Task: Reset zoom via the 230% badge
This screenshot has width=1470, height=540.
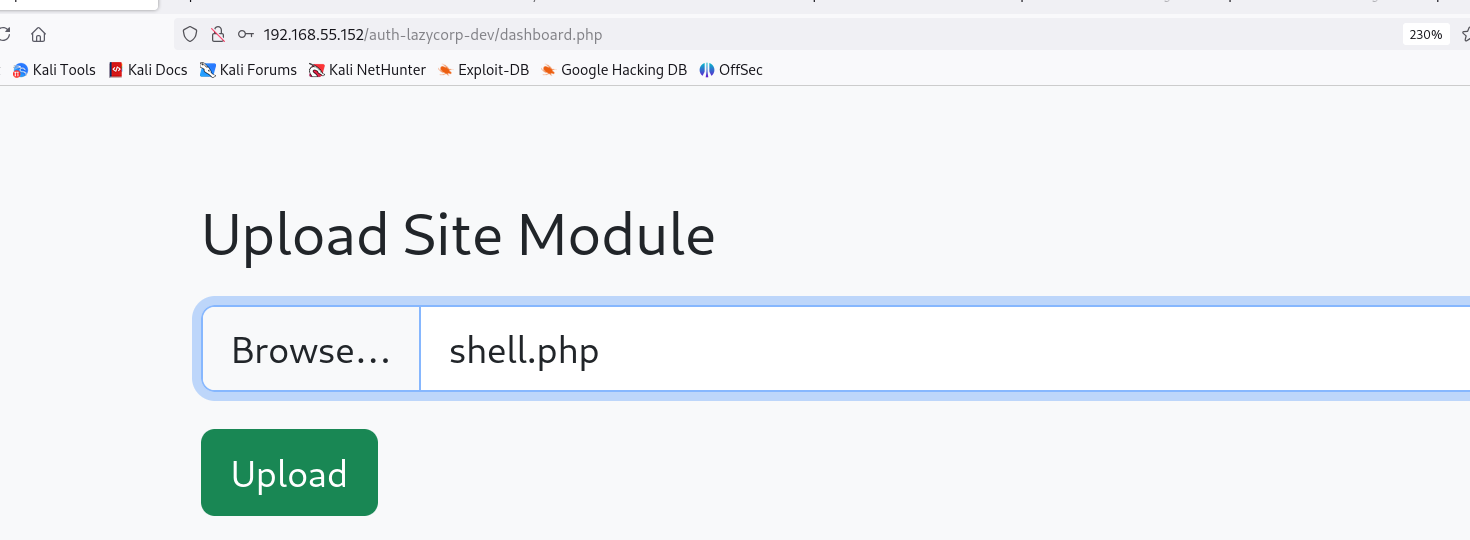Action: point(1425,34)
